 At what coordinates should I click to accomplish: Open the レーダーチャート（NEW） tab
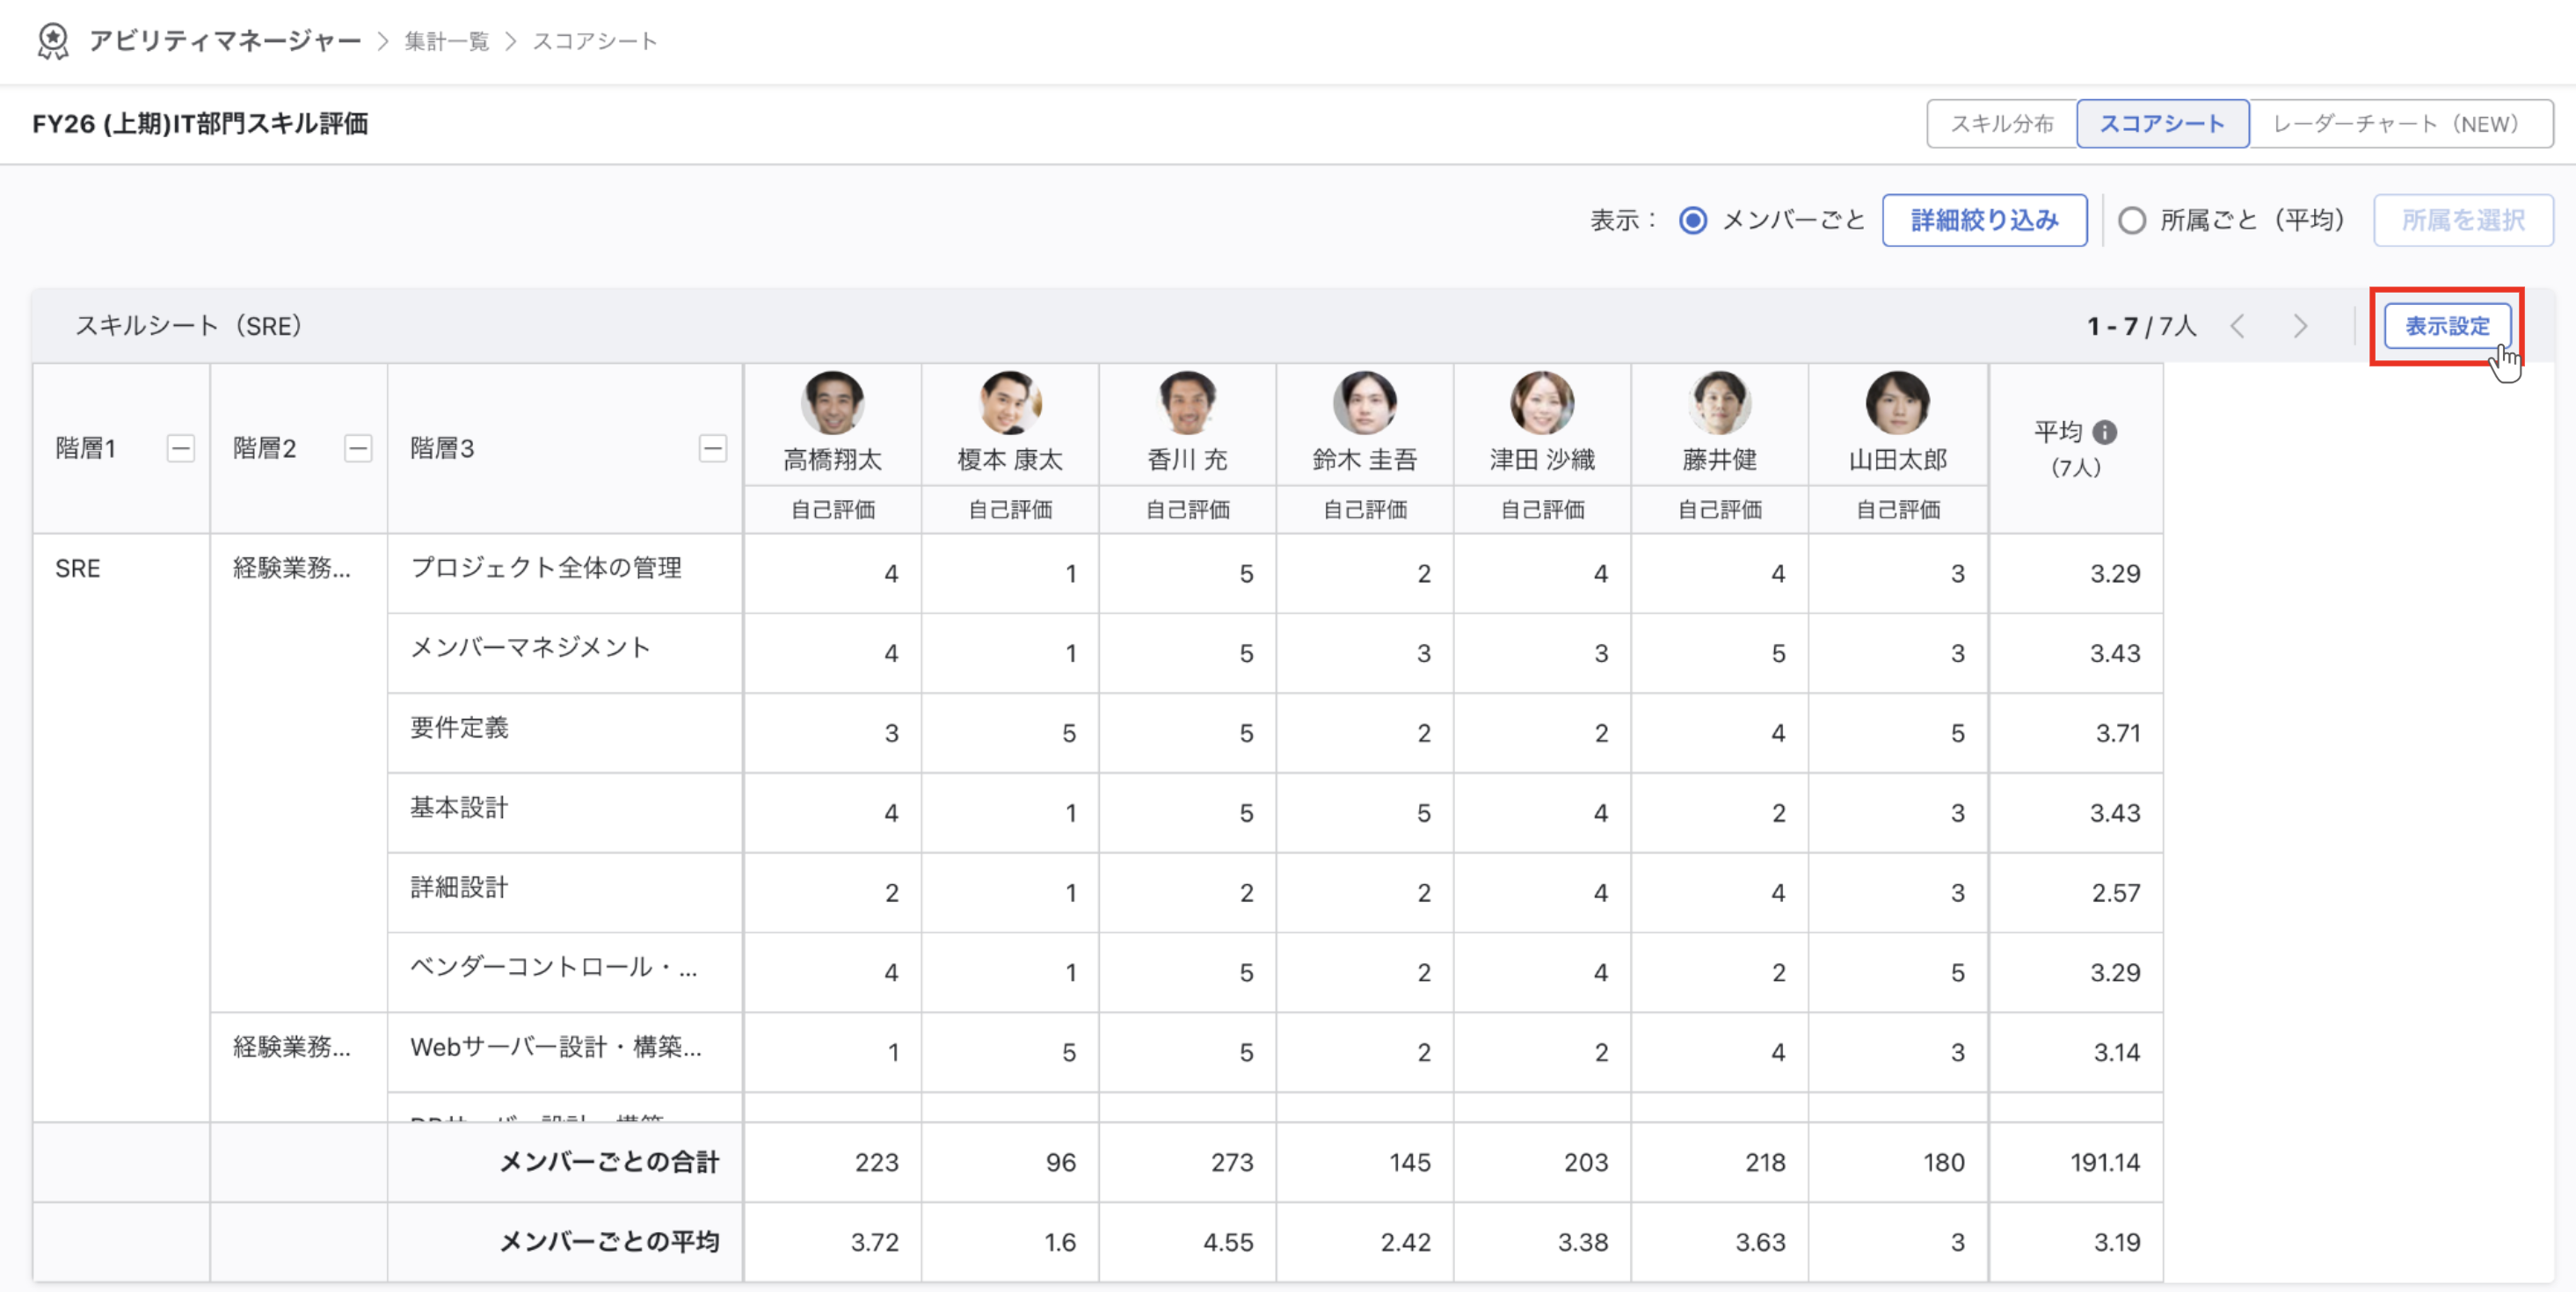point(2400,124)
